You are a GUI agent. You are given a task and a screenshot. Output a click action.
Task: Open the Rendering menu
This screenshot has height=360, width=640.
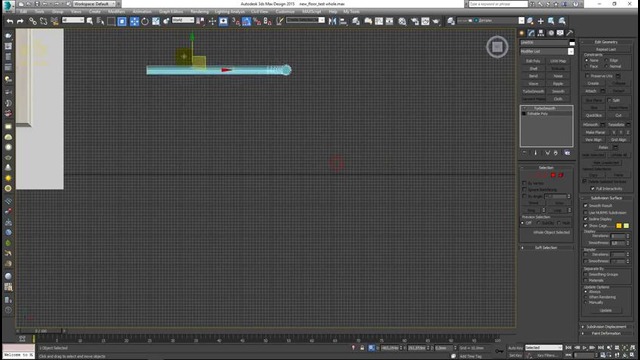point(200,12)
